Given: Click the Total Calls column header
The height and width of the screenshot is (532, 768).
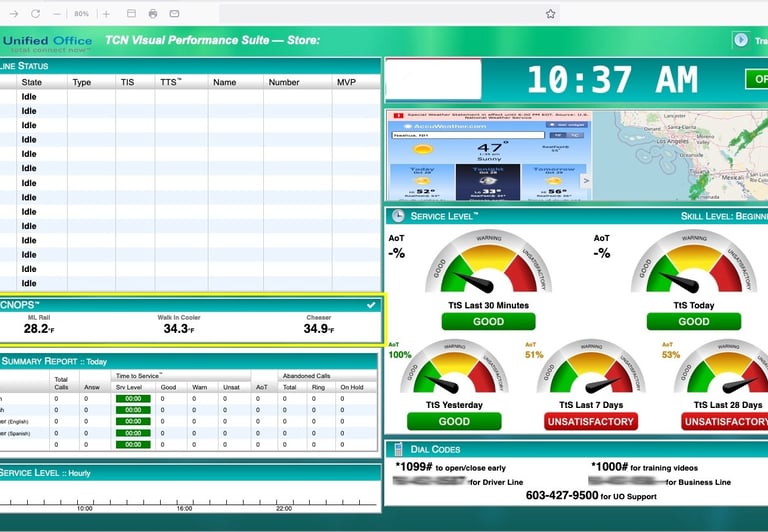Looking at the screenshot, I should 61,383.
